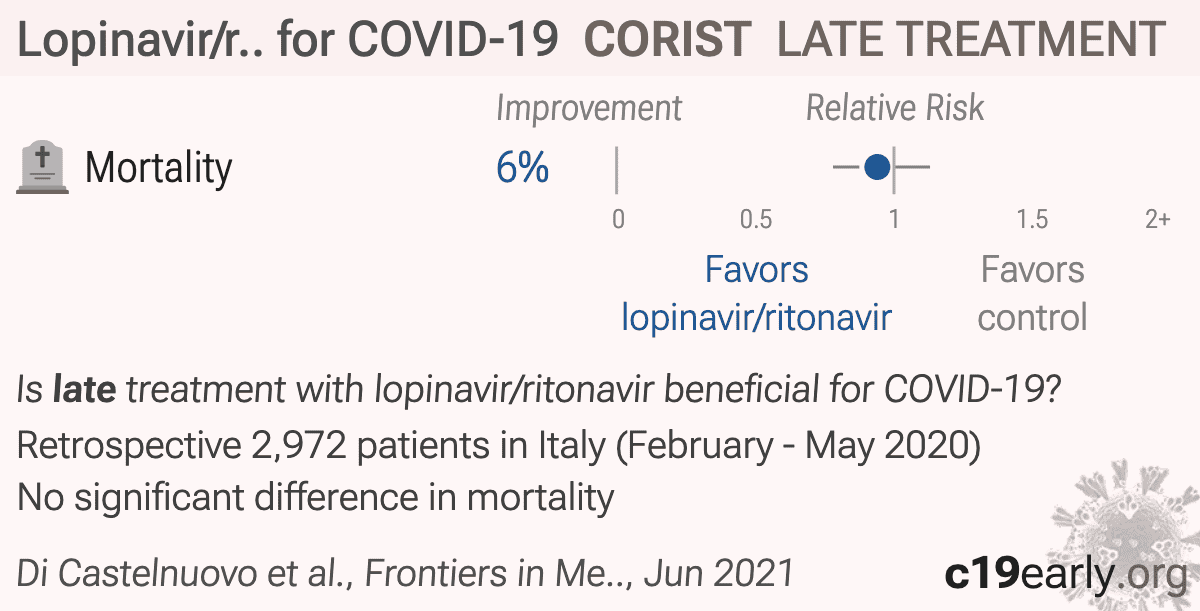
Task: Click the blue relative risk data point
Action: click(x=878, y=167)
